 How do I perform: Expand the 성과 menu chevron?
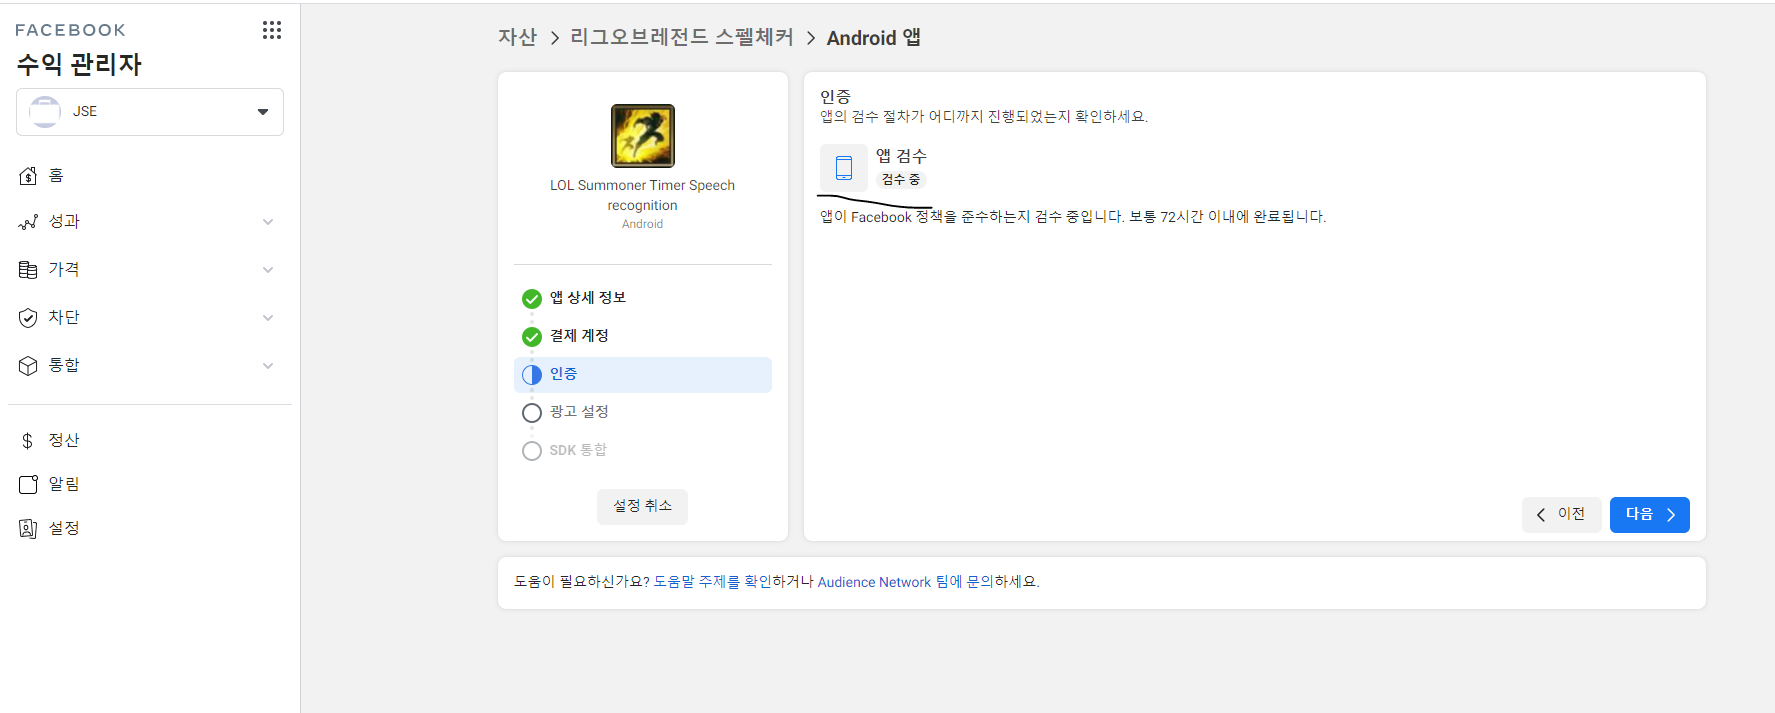268,222
